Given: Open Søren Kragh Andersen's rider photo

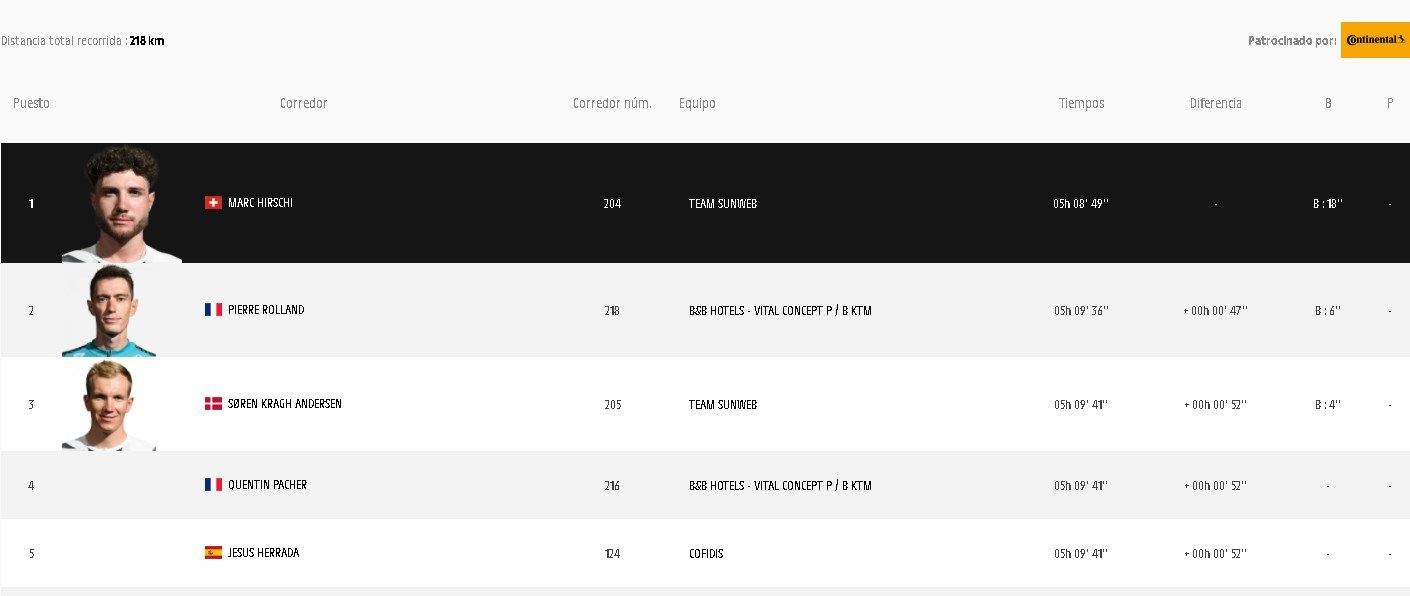Looking at the screenshot, I should [x=108, y=405].
